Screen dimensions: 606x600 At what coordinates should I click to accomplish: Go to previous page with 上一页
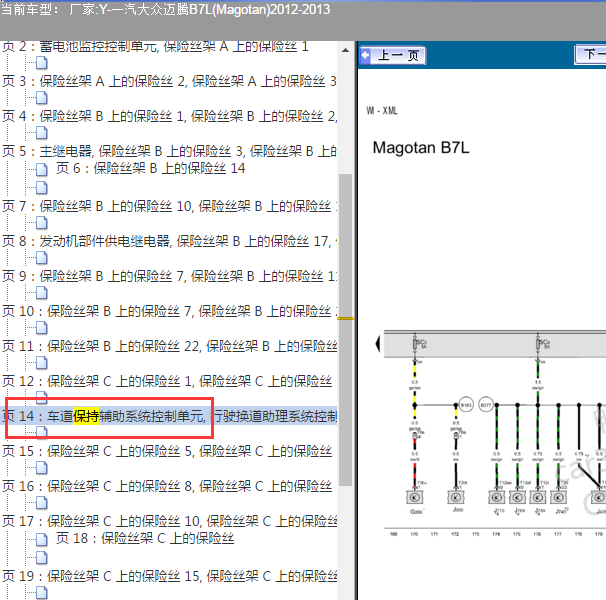(393, 55)
